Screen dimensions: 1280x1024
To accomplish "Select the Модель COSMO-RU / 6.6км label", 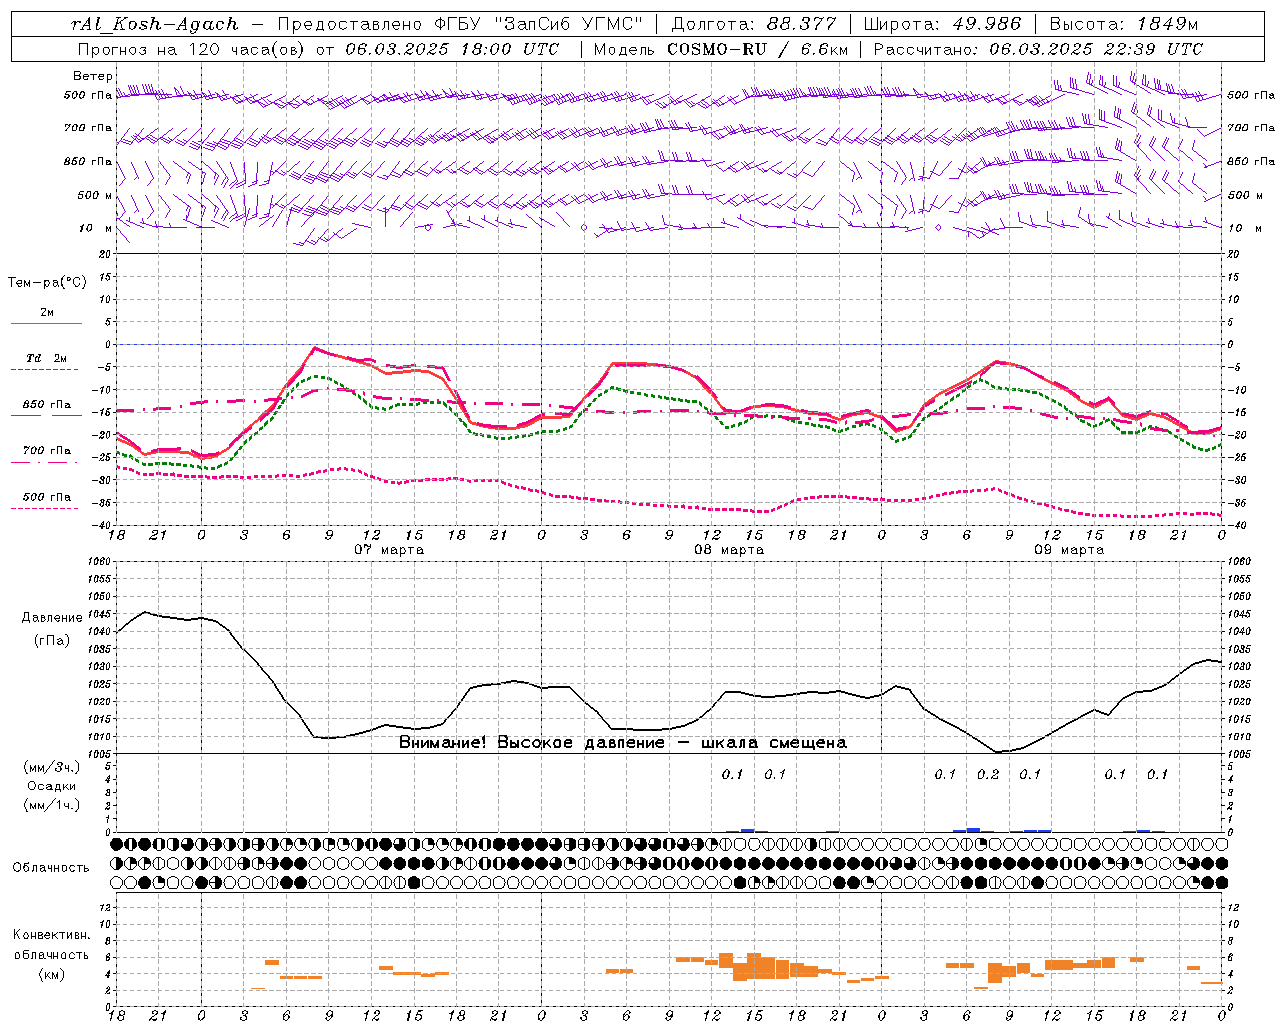I will (721, 49).
